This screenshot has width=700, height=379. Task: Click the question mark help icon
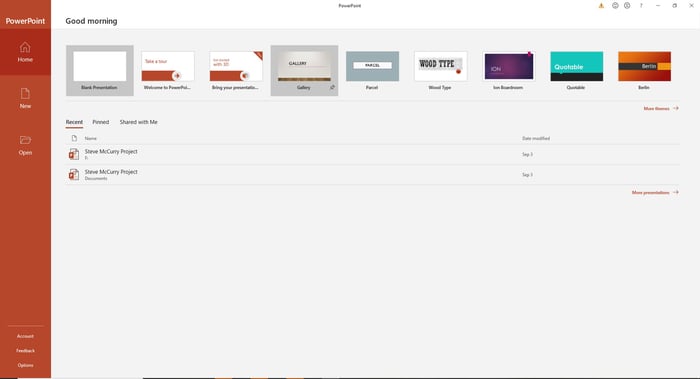tap(641, 6)
